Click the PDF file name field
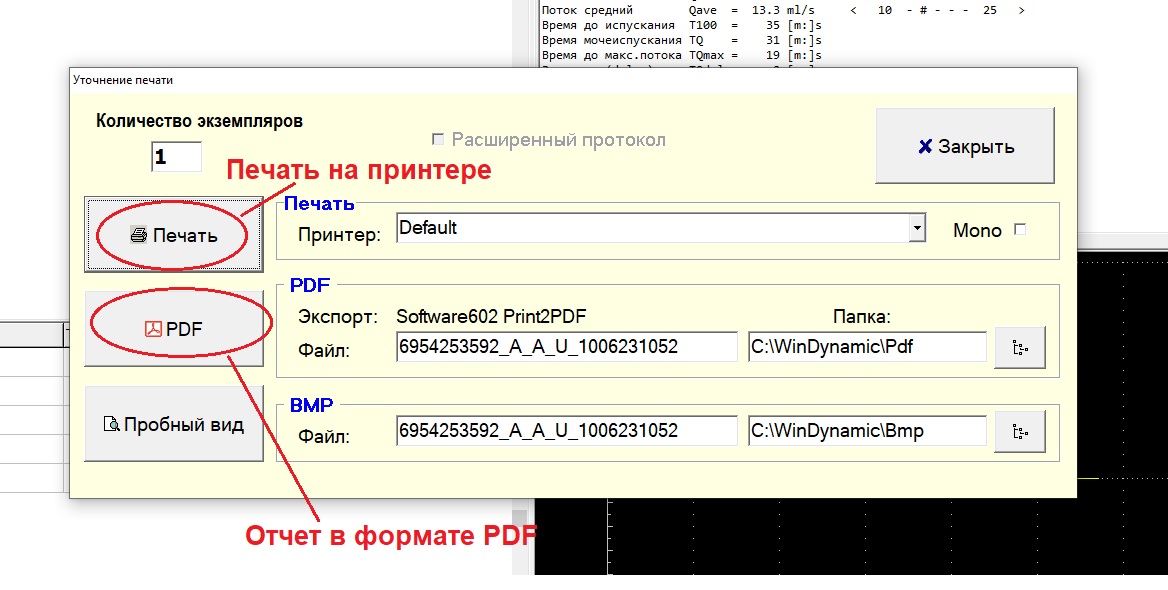Screen dimensions: 1168x590 566,347
